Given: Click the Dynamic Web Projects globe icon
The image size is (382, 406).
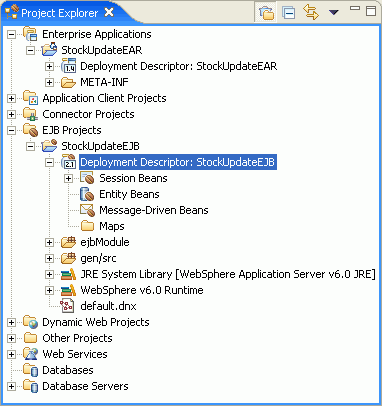Looking at the screenshot, I should click(x=30, y=322).
